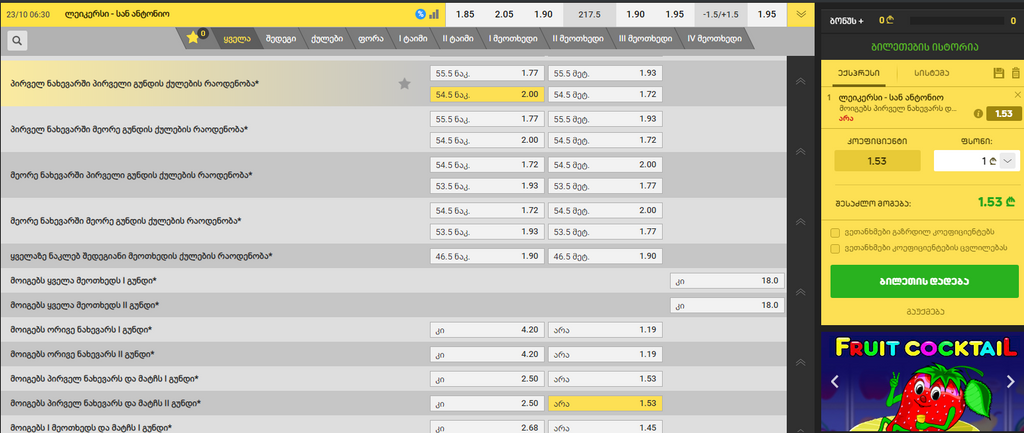Select კი 18.0 for II team all quarters
This screenshot has height=433, width=1024.
click(x=727, y=305)
